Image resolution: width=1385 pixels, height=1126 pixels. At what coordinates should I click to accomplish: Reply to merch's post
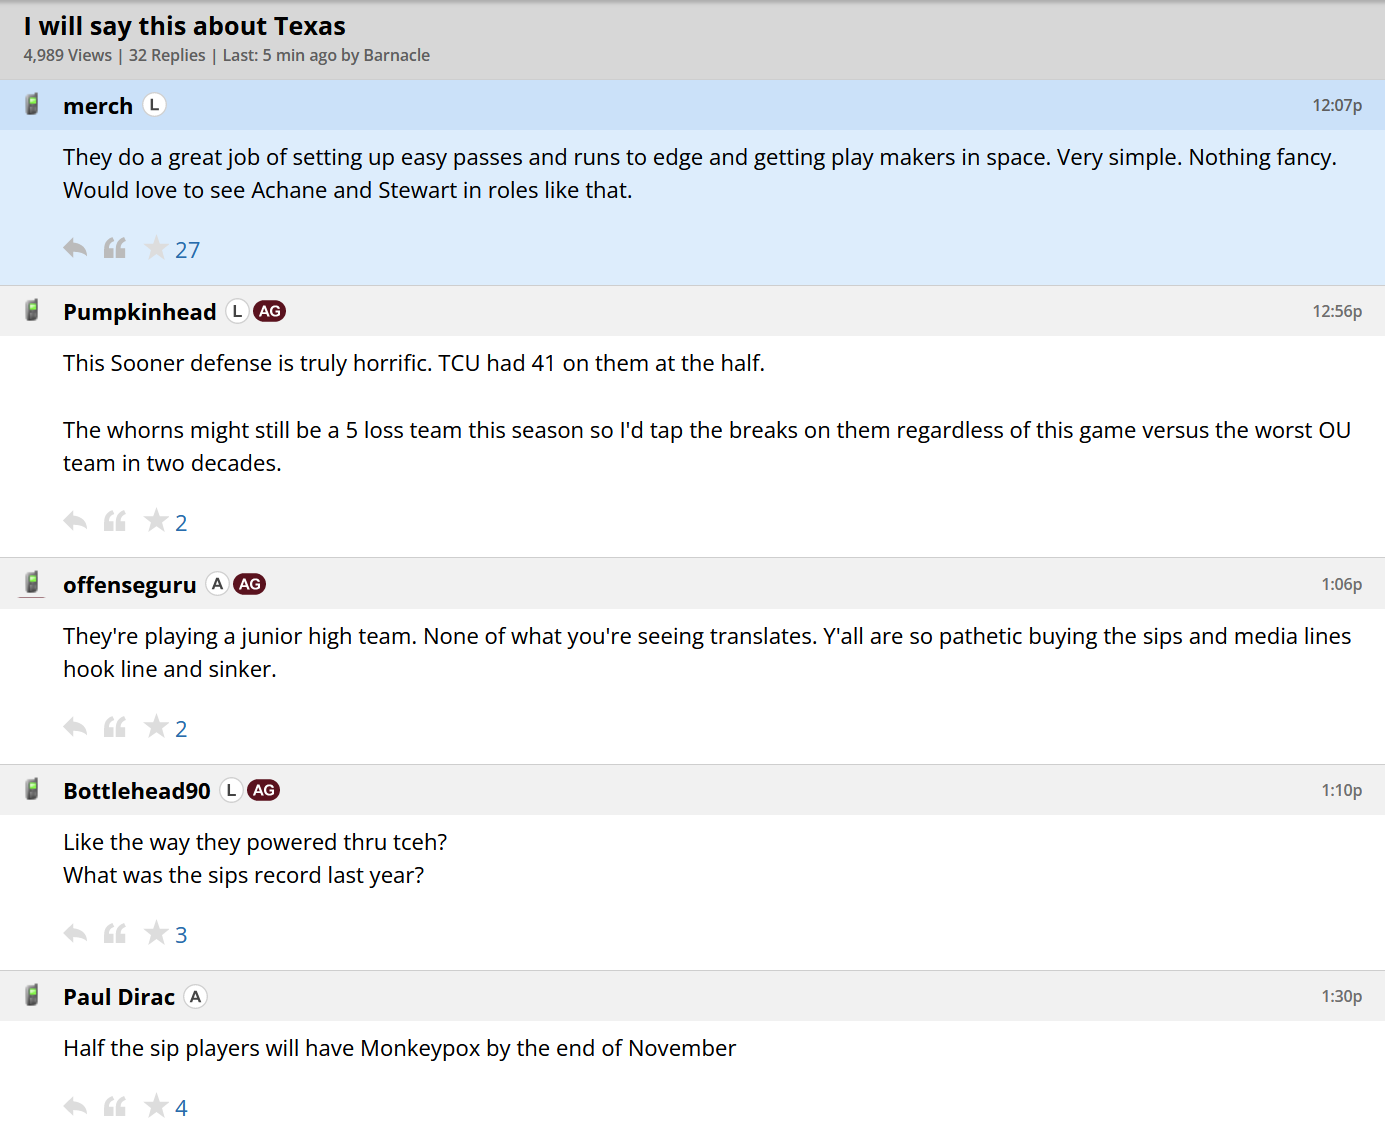[75, 248]
